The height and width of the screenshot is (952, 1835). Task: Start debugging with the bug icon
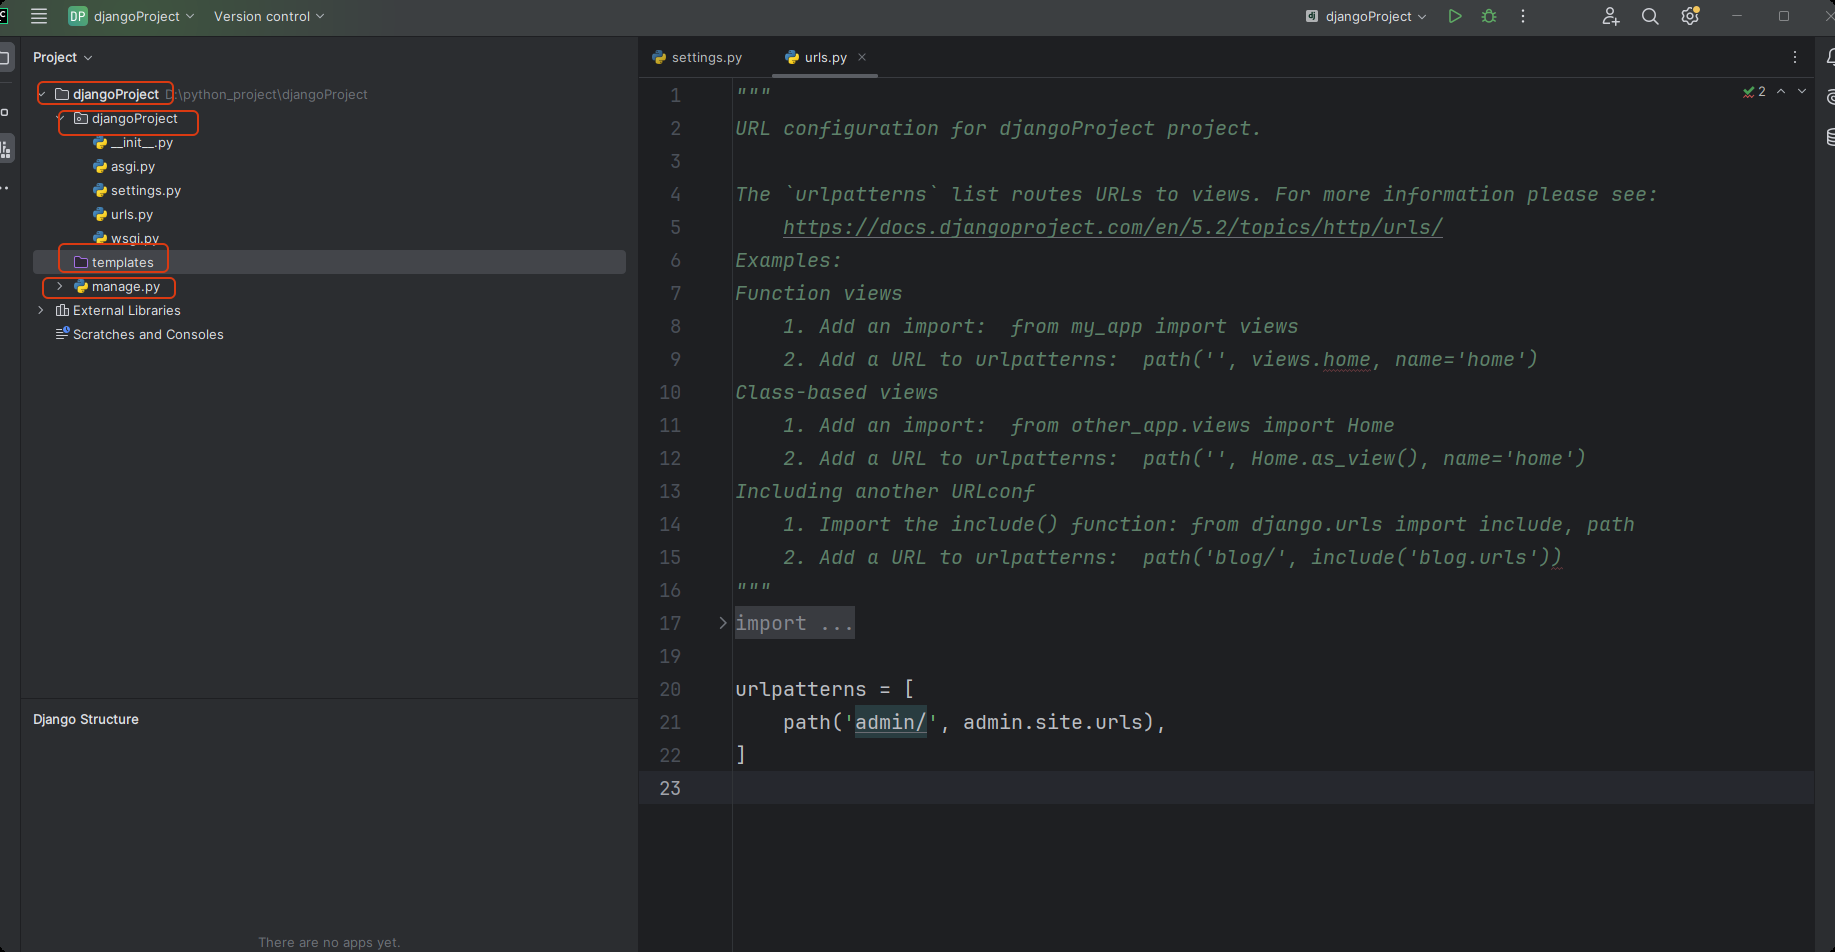1489,16
